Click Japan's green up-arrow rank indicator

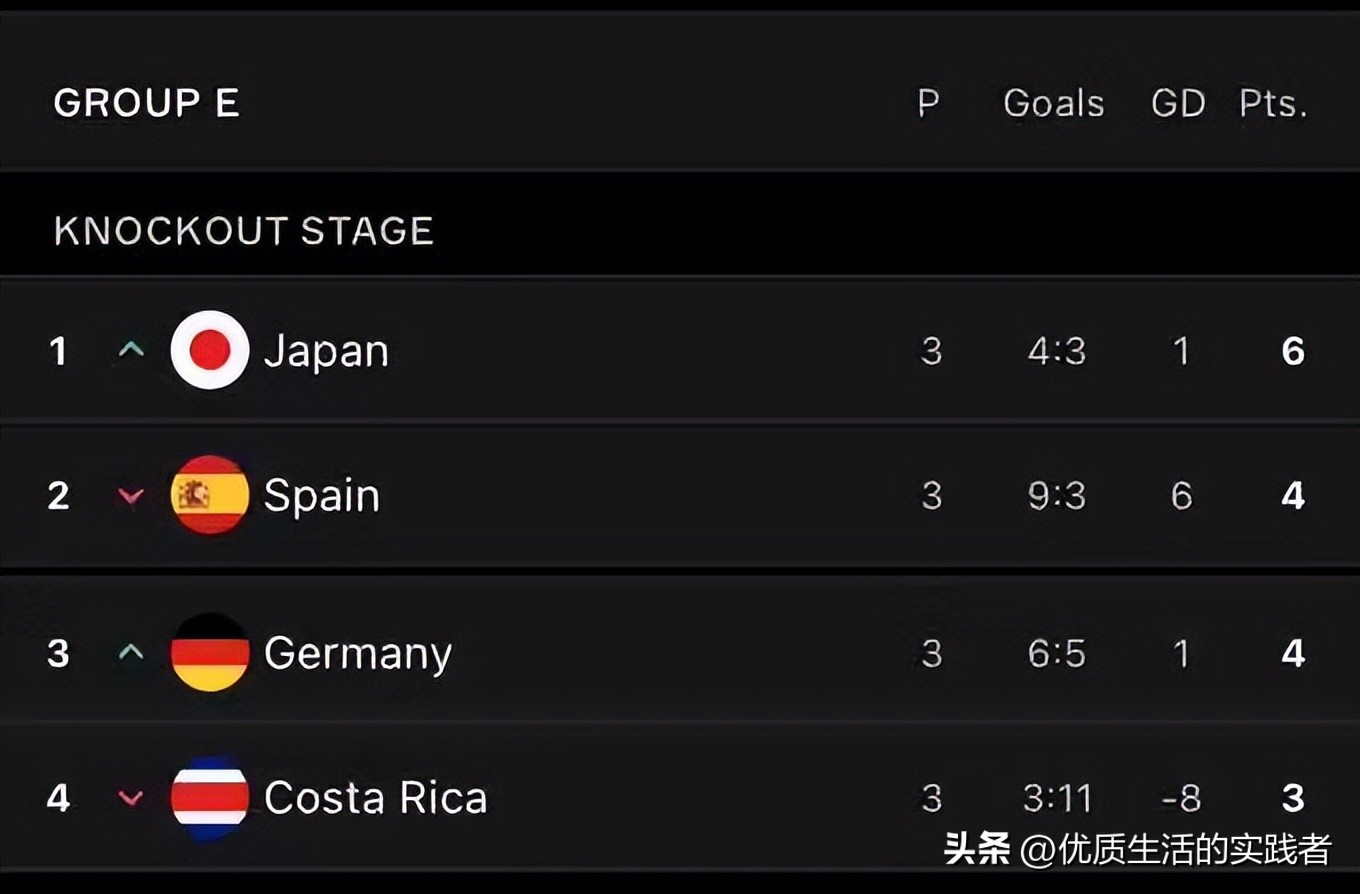pos(131,351)
